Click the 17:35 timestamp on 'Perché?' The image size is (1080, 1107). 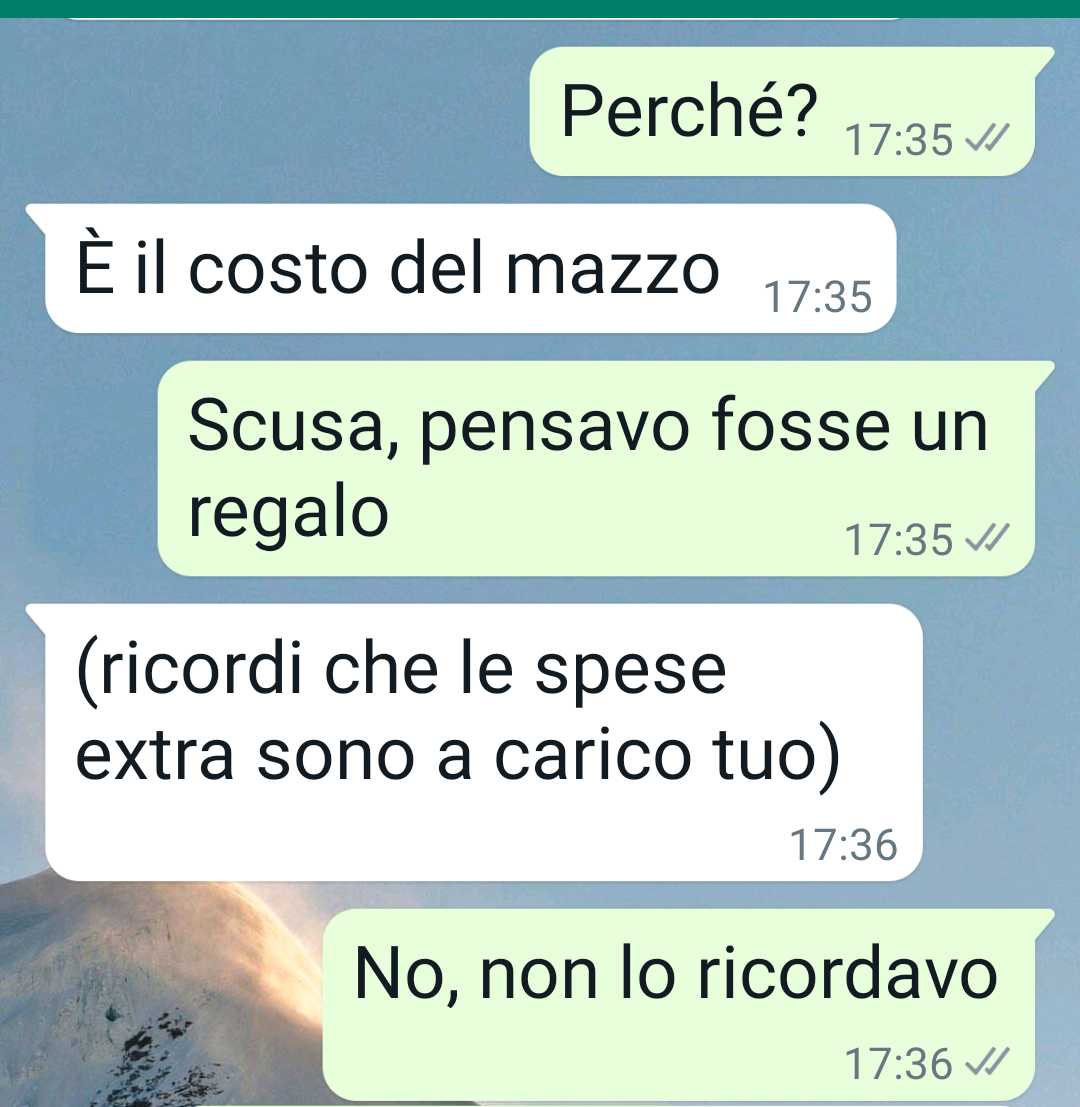pyautogui.click(x=899, y=140)
